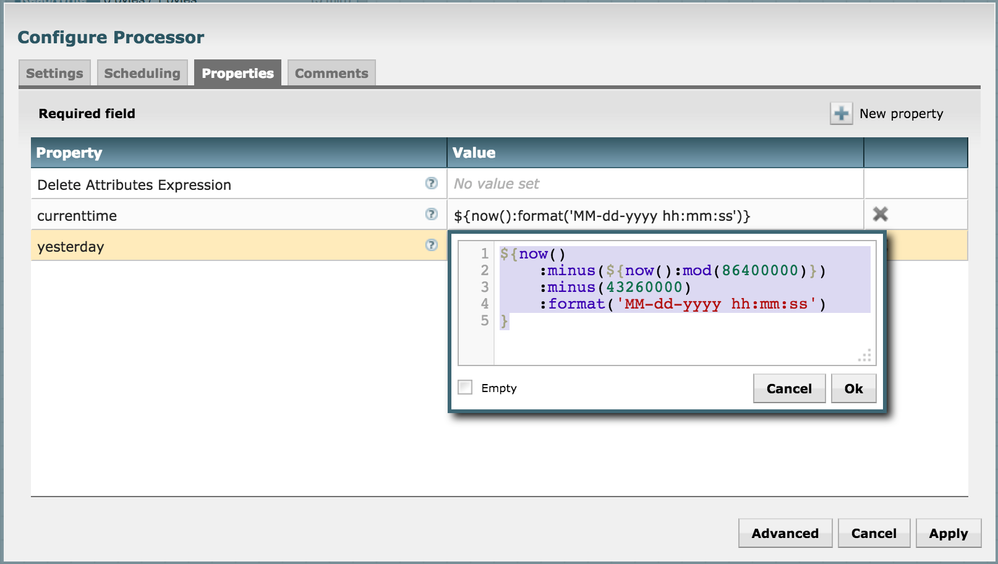998x564 pixels.
Task: Switch to the Settings tab
Action: click(x=54, y=73)
